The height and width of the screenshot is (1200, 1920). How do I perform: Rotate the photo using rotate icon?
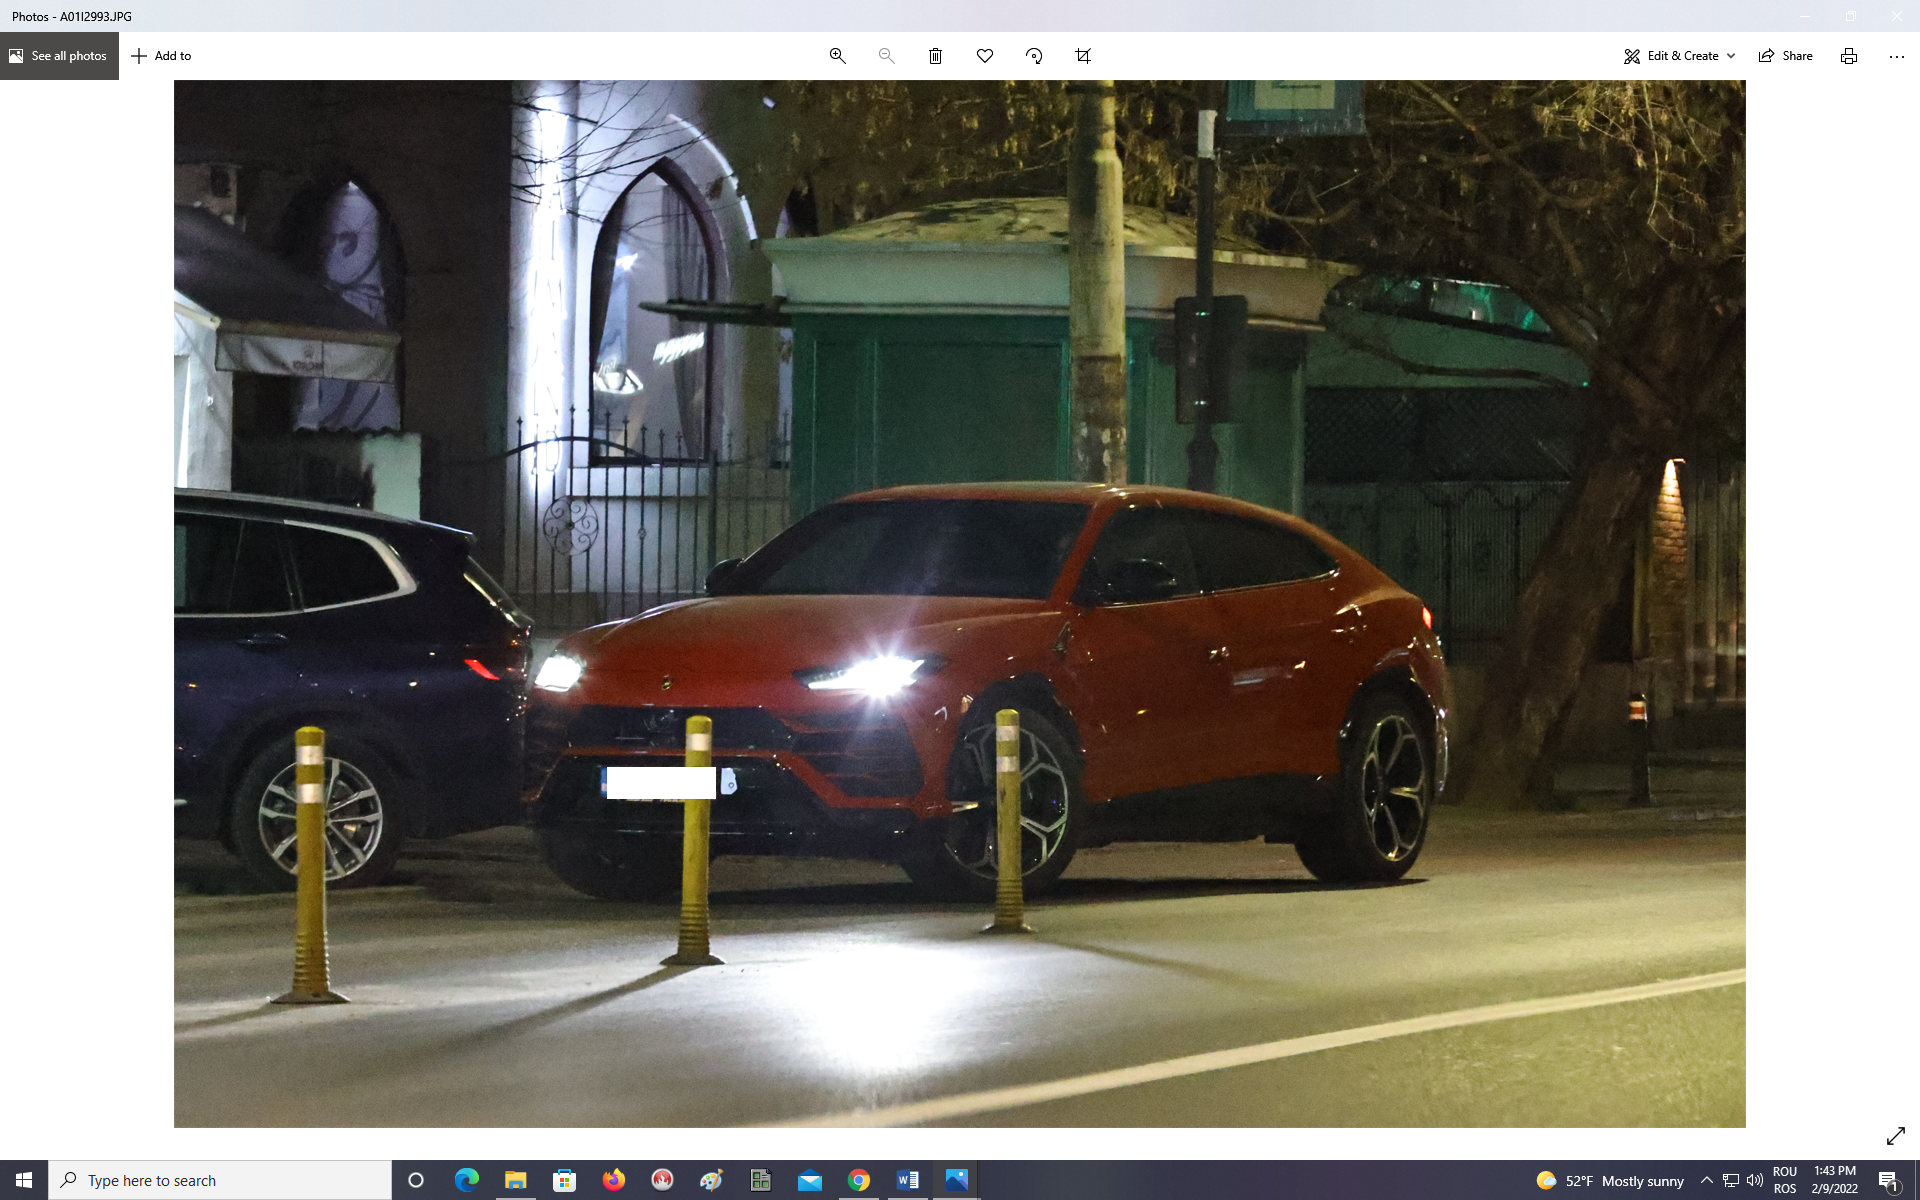(x=1034, y=56)
